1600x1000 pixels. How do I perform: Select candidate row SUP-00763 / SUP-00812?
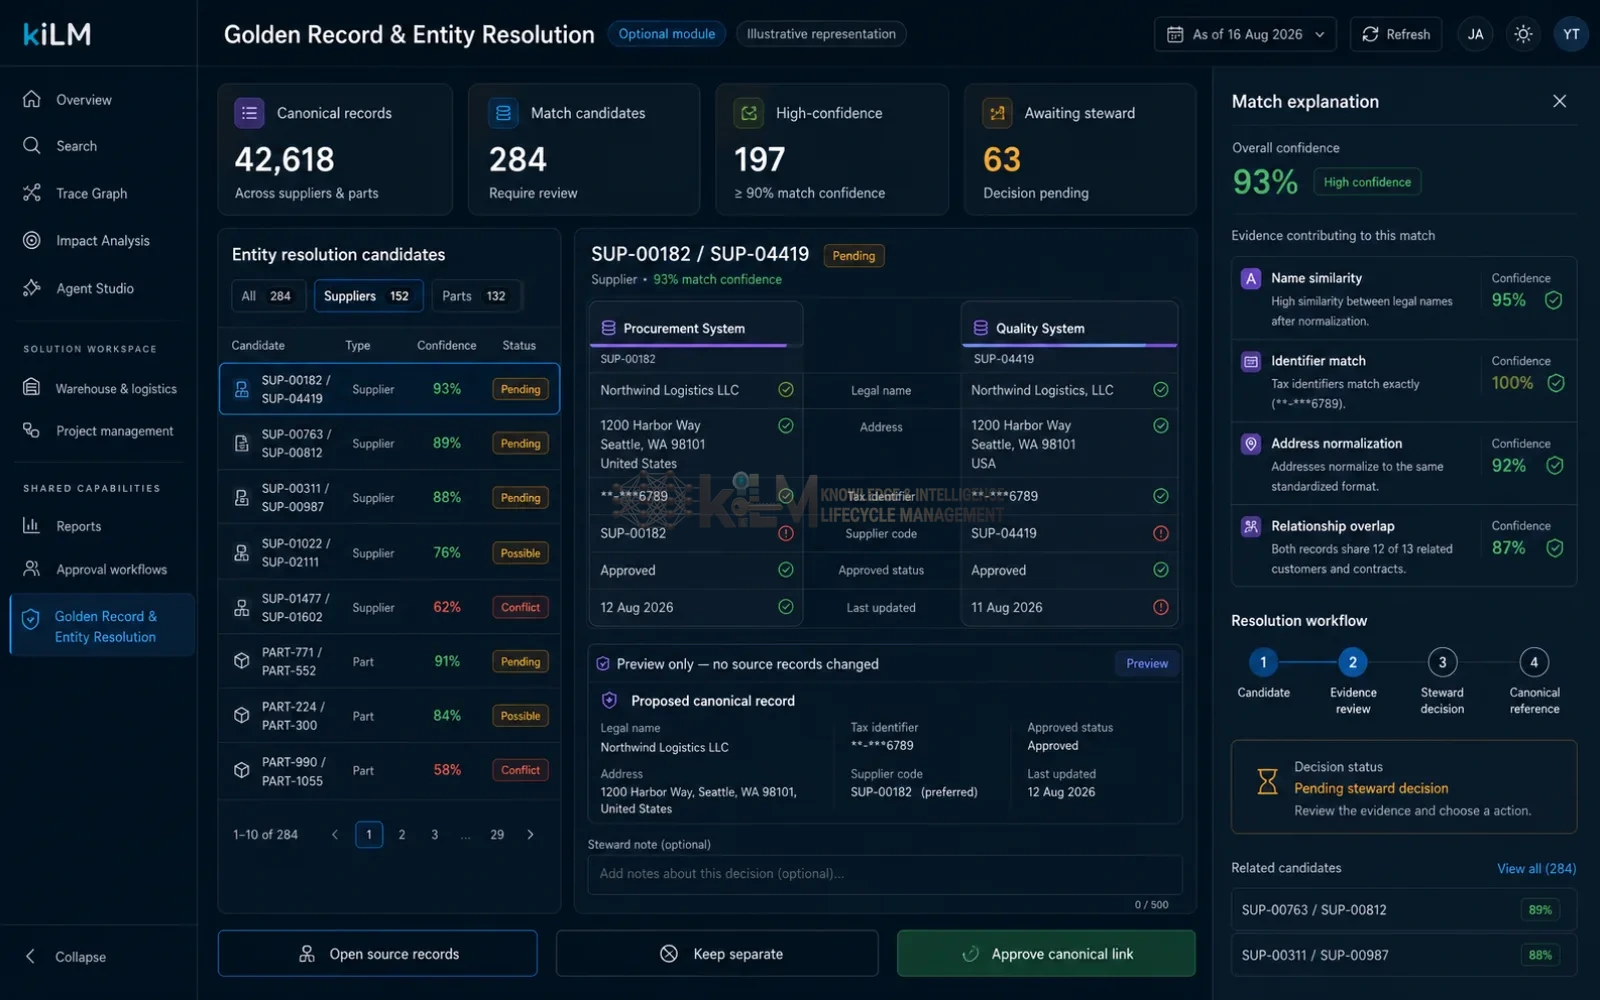tap(389, 443)
